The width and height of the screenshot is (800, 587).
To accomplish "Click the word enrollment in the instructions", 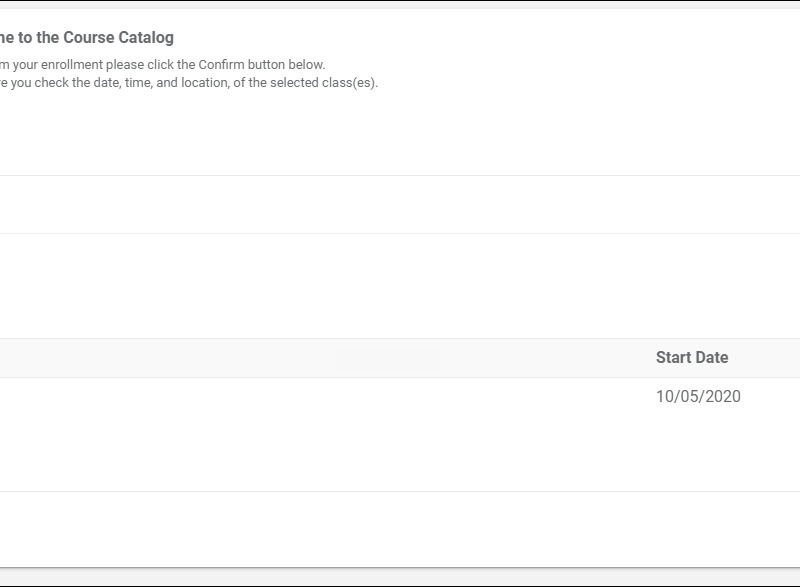I will (72, 65).
